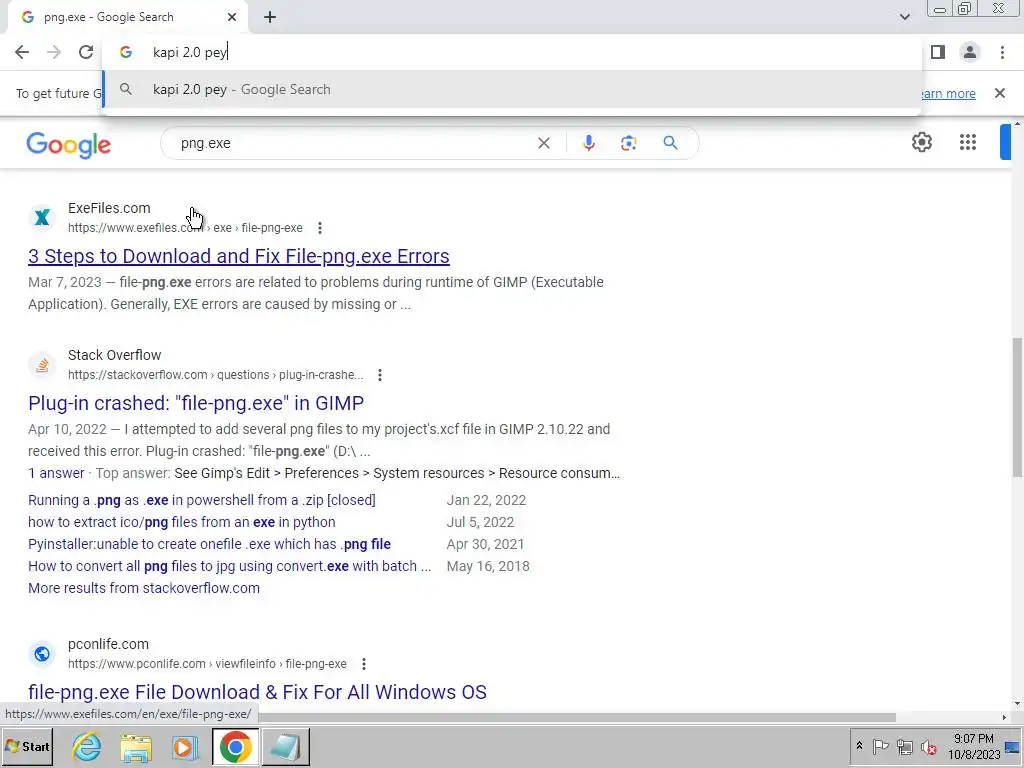Choose the 'kapi 2.0 pey - Google Search' suggestion
Viewport: 1024px width, 768px height.
coord(513,89)
